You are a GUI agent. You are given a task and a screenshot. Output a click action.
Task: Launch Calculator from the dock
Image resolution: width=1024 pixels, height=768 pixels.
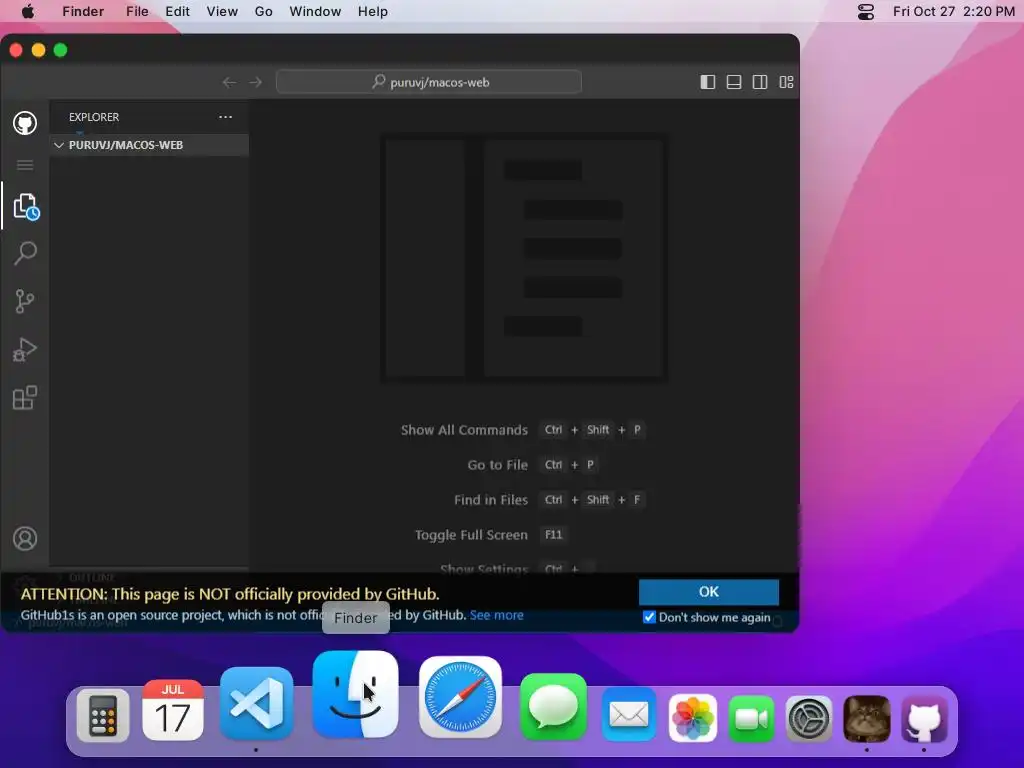103,716
